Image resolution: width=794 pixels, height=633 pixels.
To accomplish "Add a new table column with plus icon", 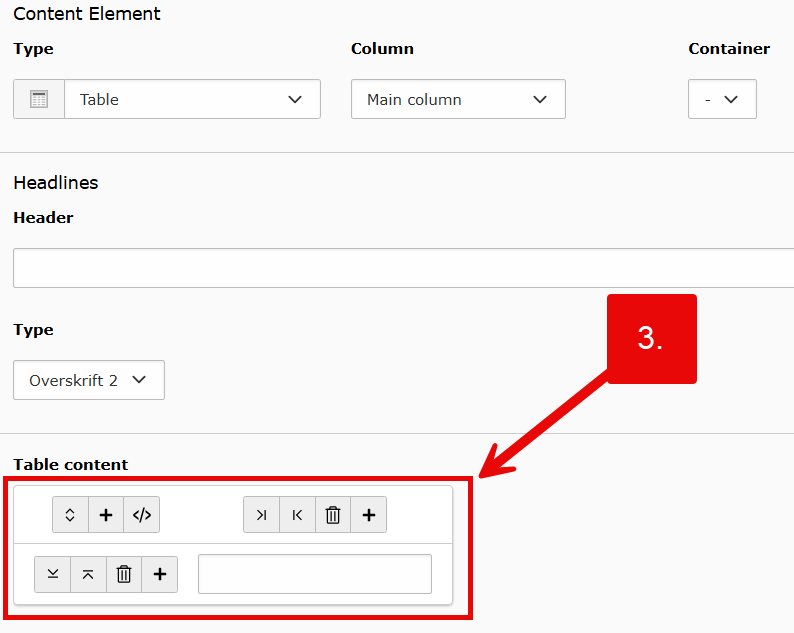I will pos(369,515).
